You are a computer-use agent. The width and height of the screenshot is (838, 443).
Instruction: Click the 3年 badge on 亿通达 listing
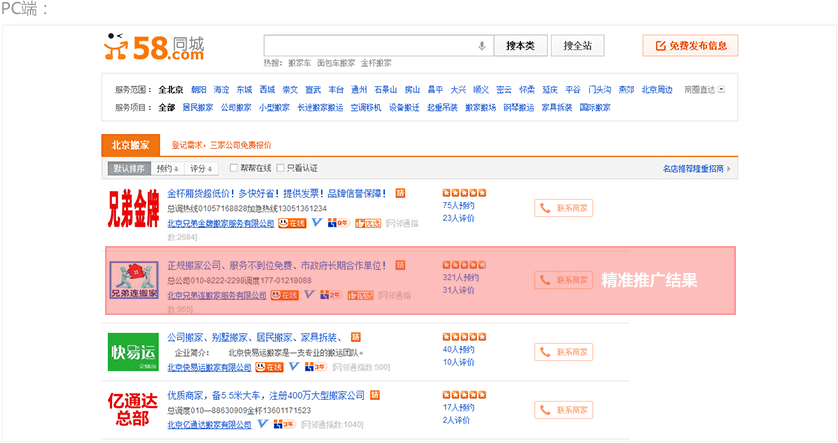[284, 424]
